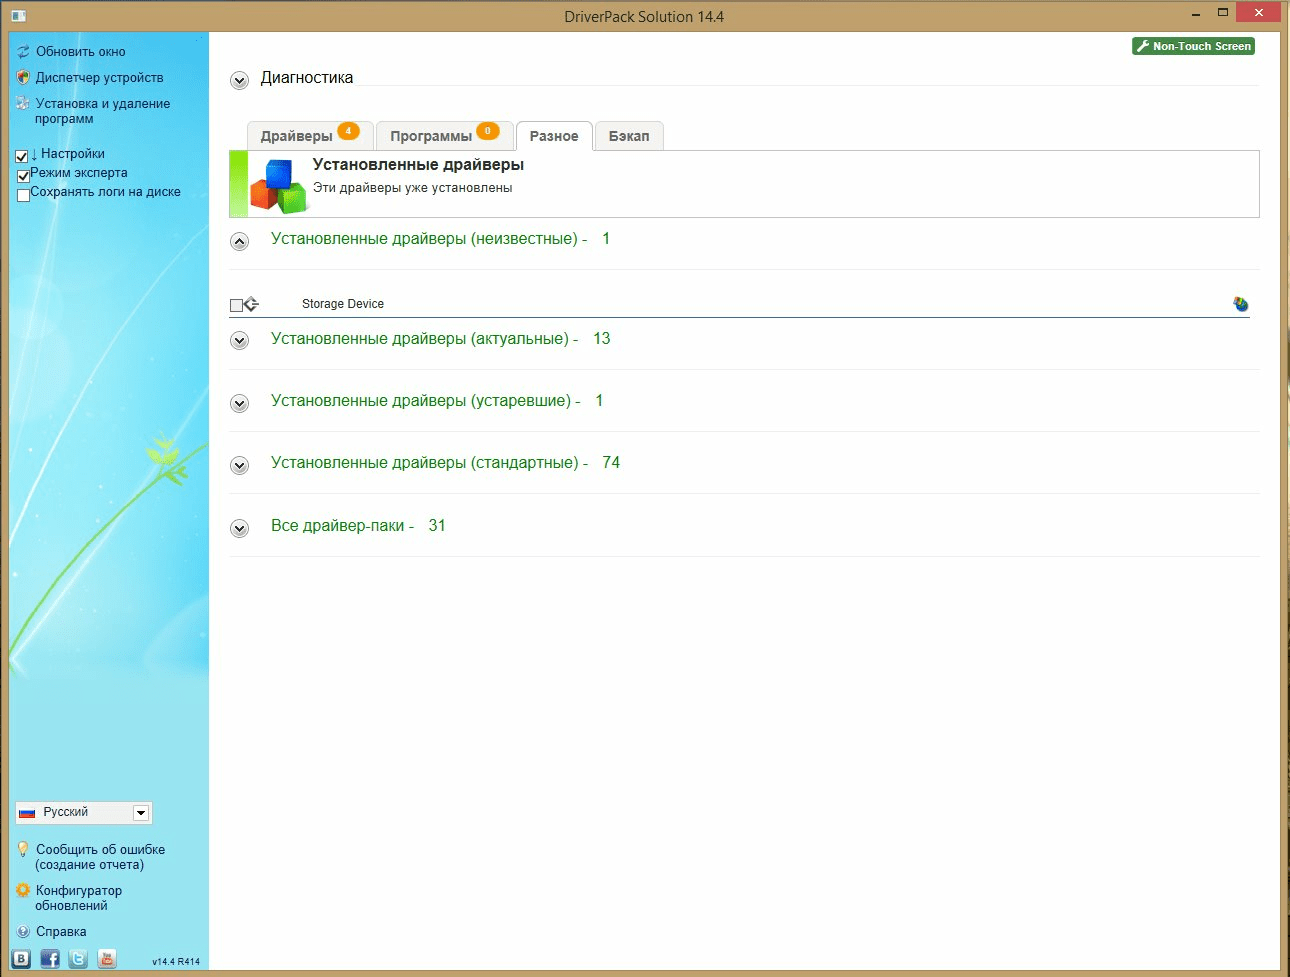Click the help question mark icon

click(23, 931)
